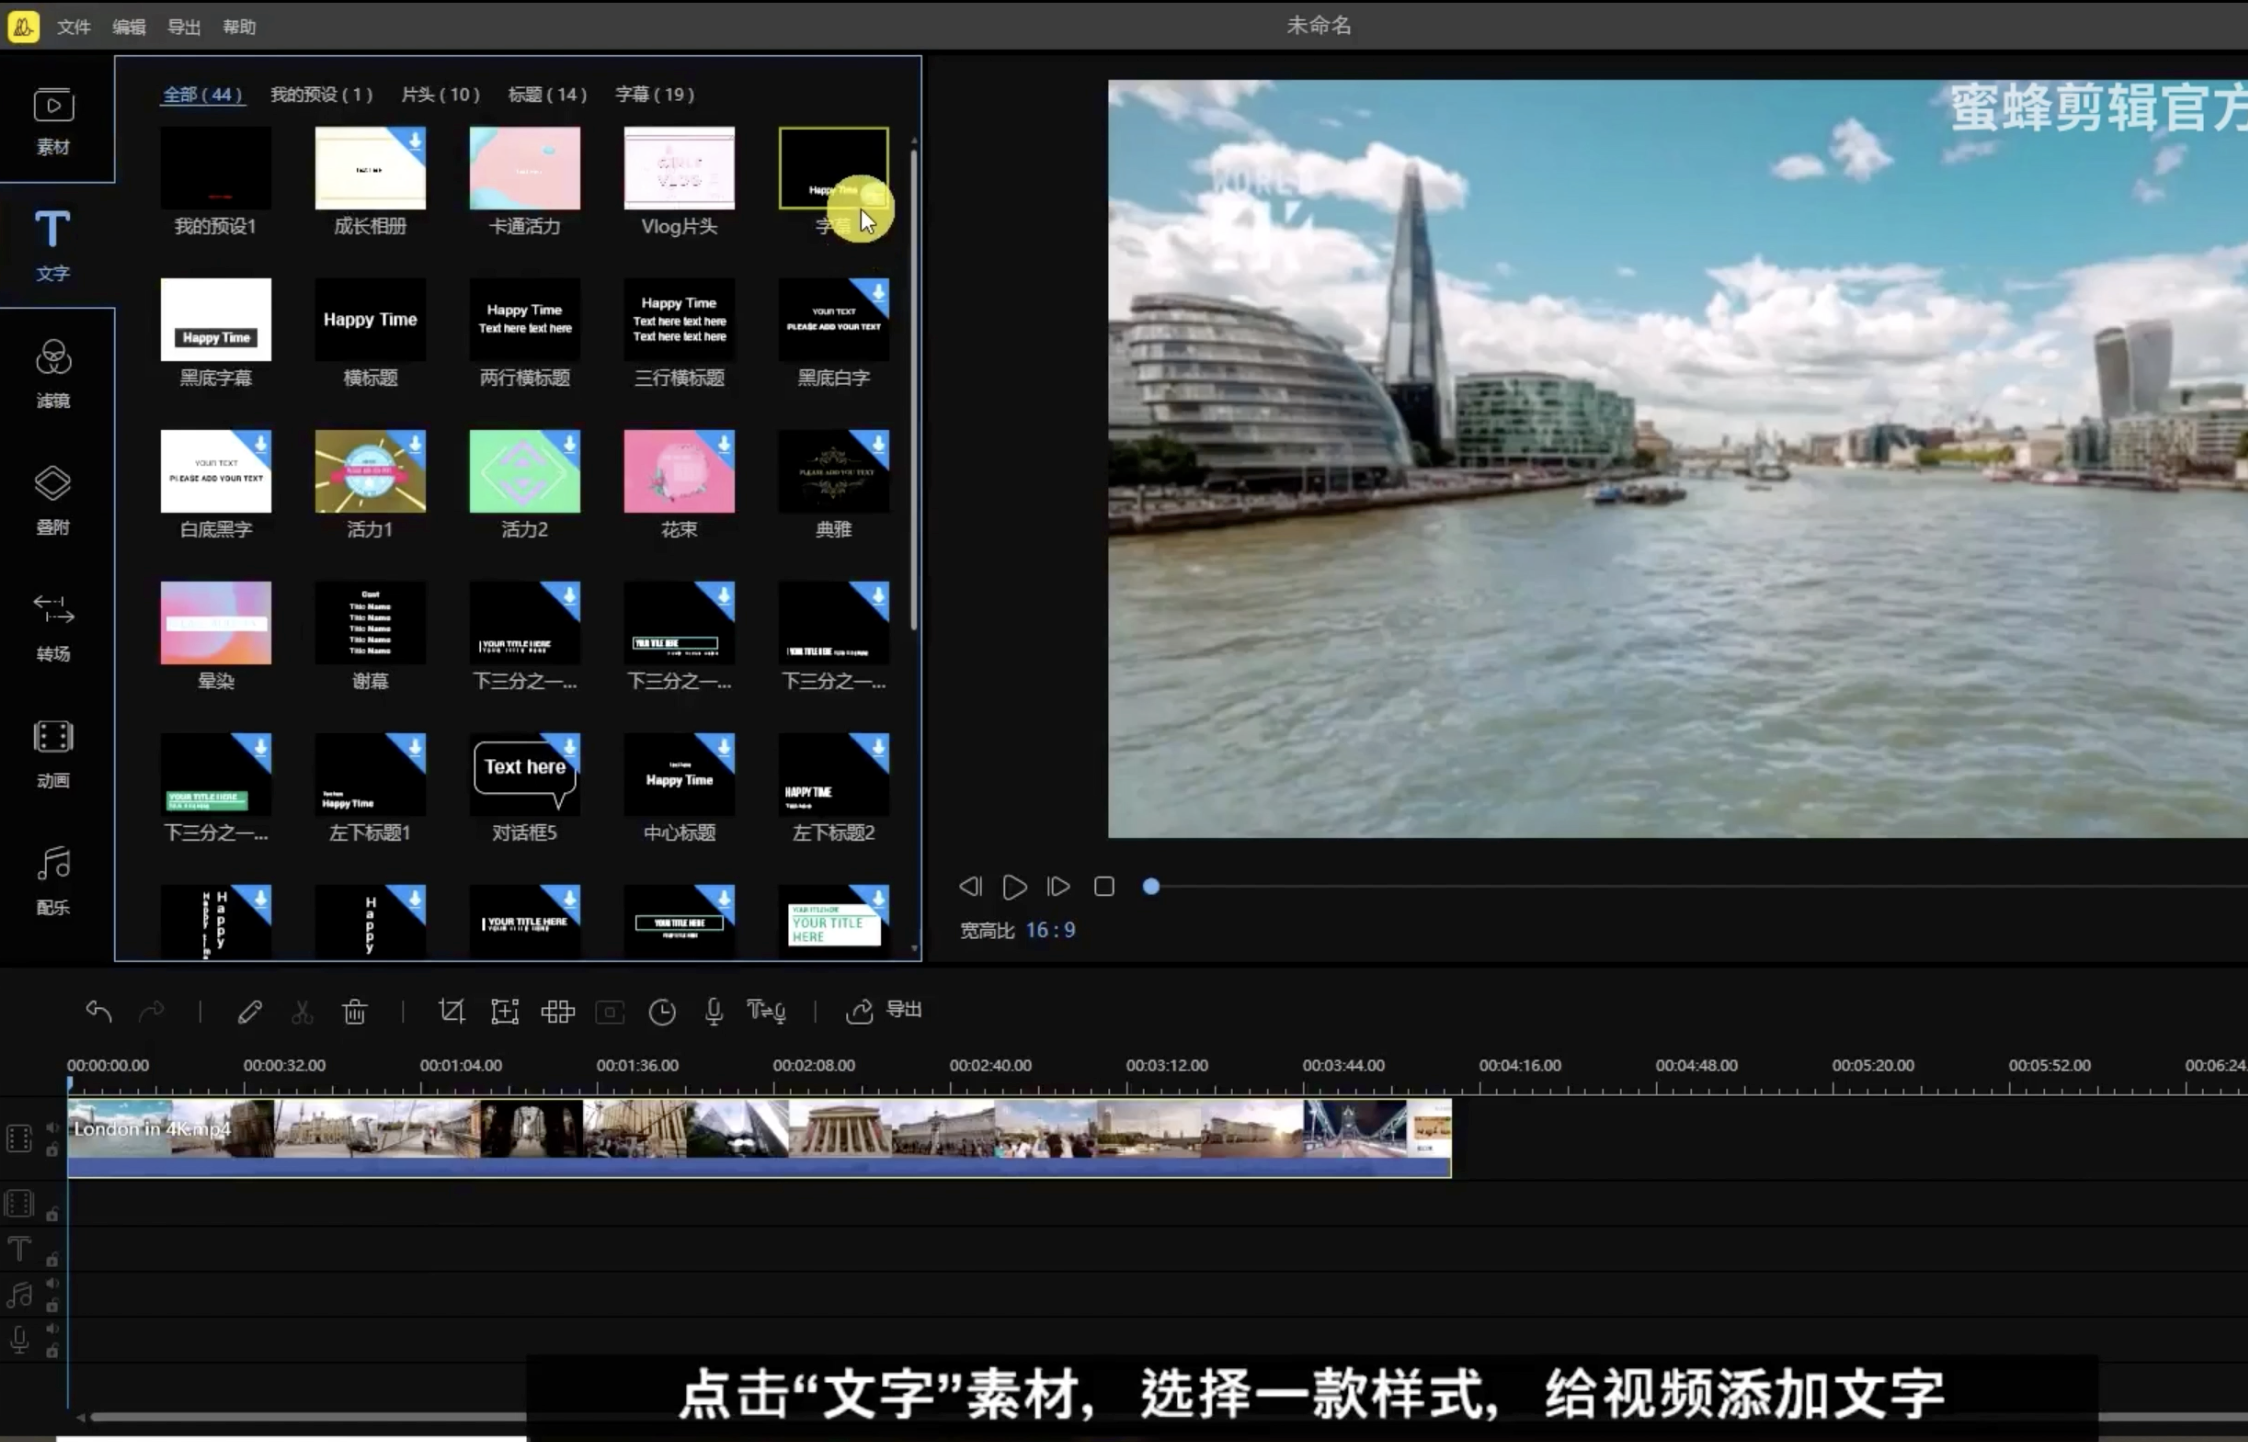Click the undo arrow in timeline toolbar

[x=98, y=1011]
